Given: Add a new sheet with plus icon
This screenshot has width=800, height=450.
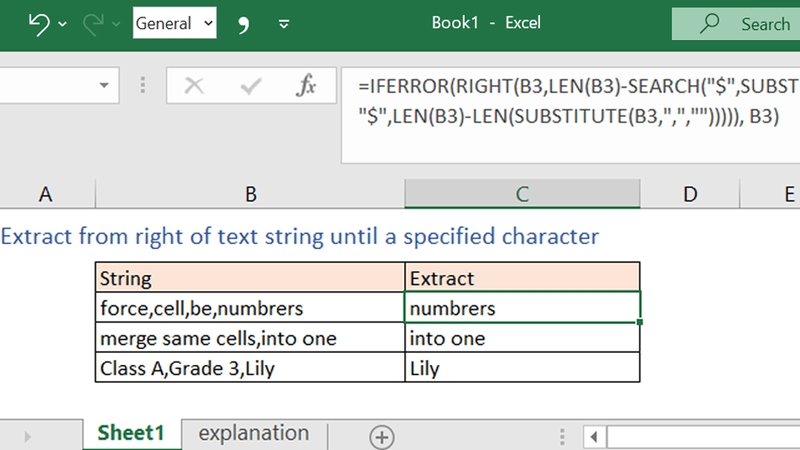Looking at the screenshot, I should (382, 437).
